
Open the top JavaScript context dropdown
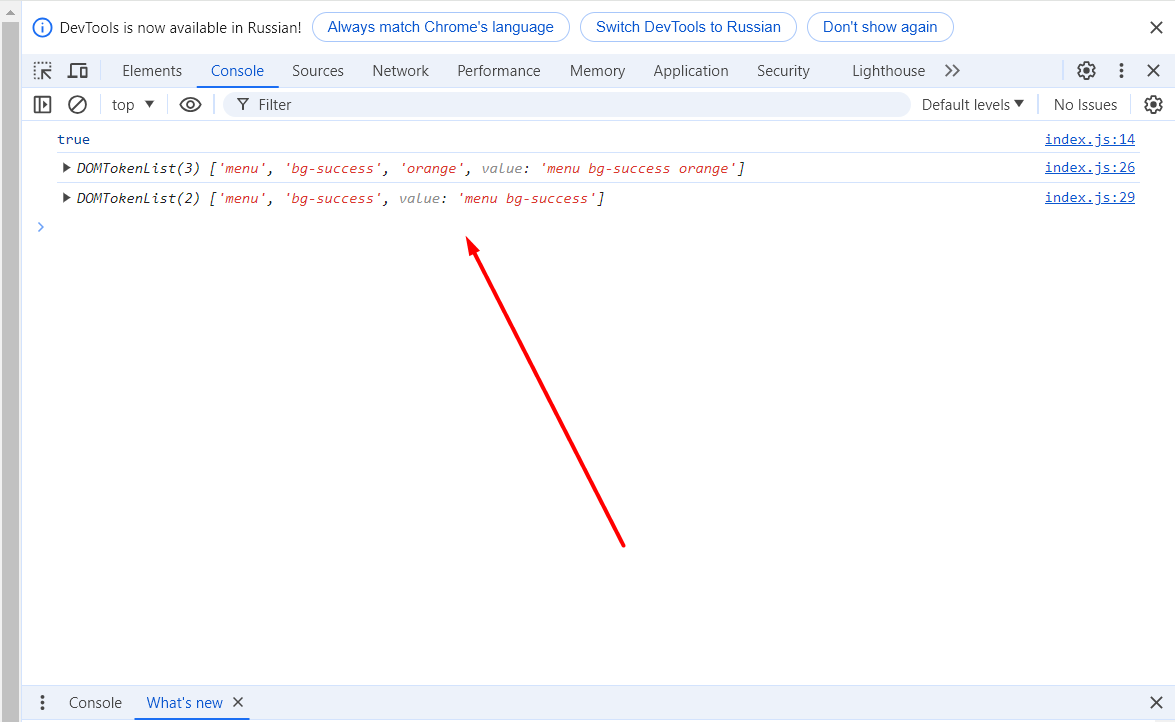133,104
